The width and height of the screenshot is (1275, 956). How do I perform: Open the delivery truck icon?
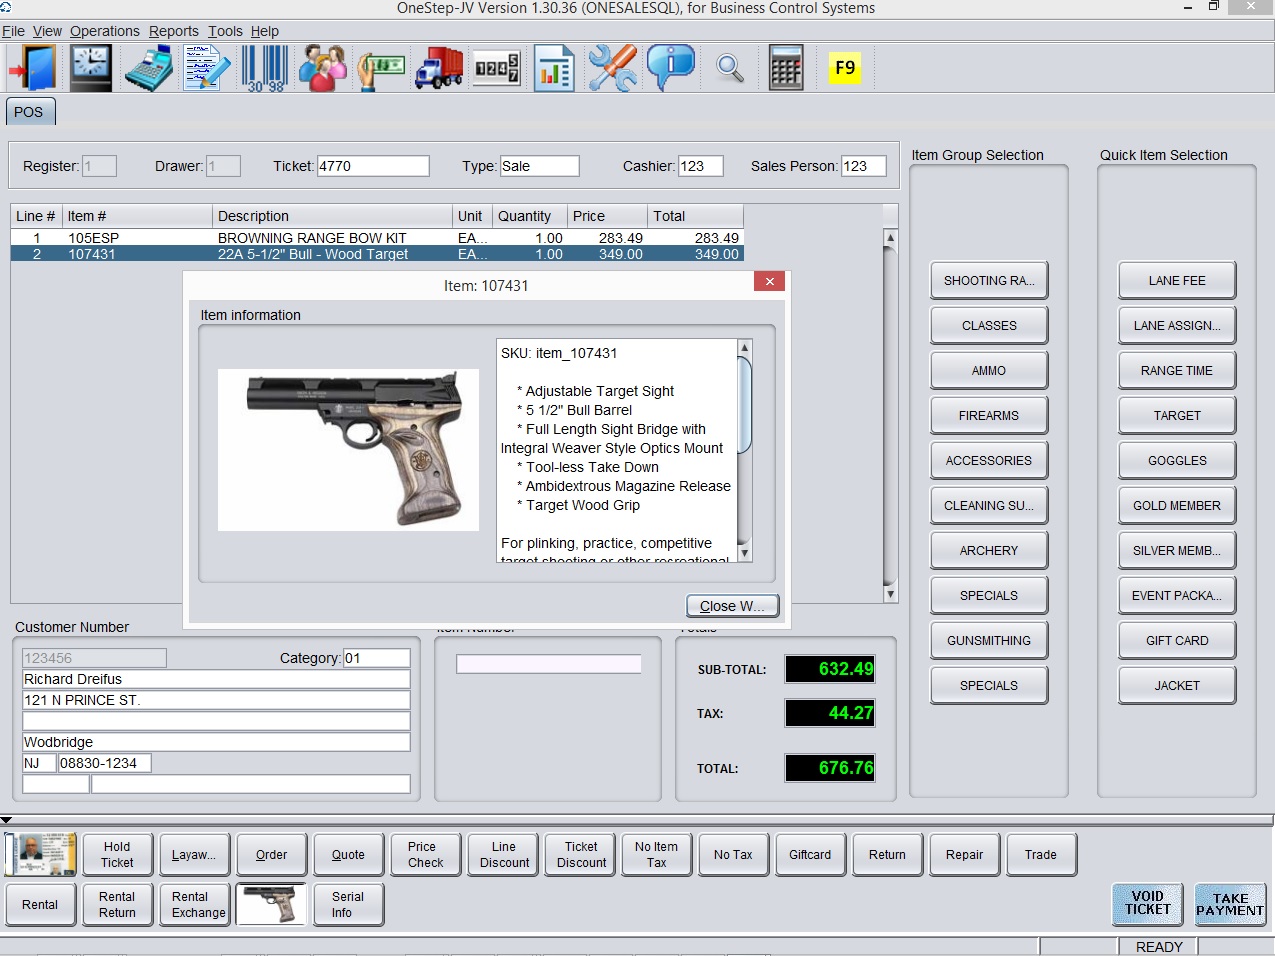438,69
